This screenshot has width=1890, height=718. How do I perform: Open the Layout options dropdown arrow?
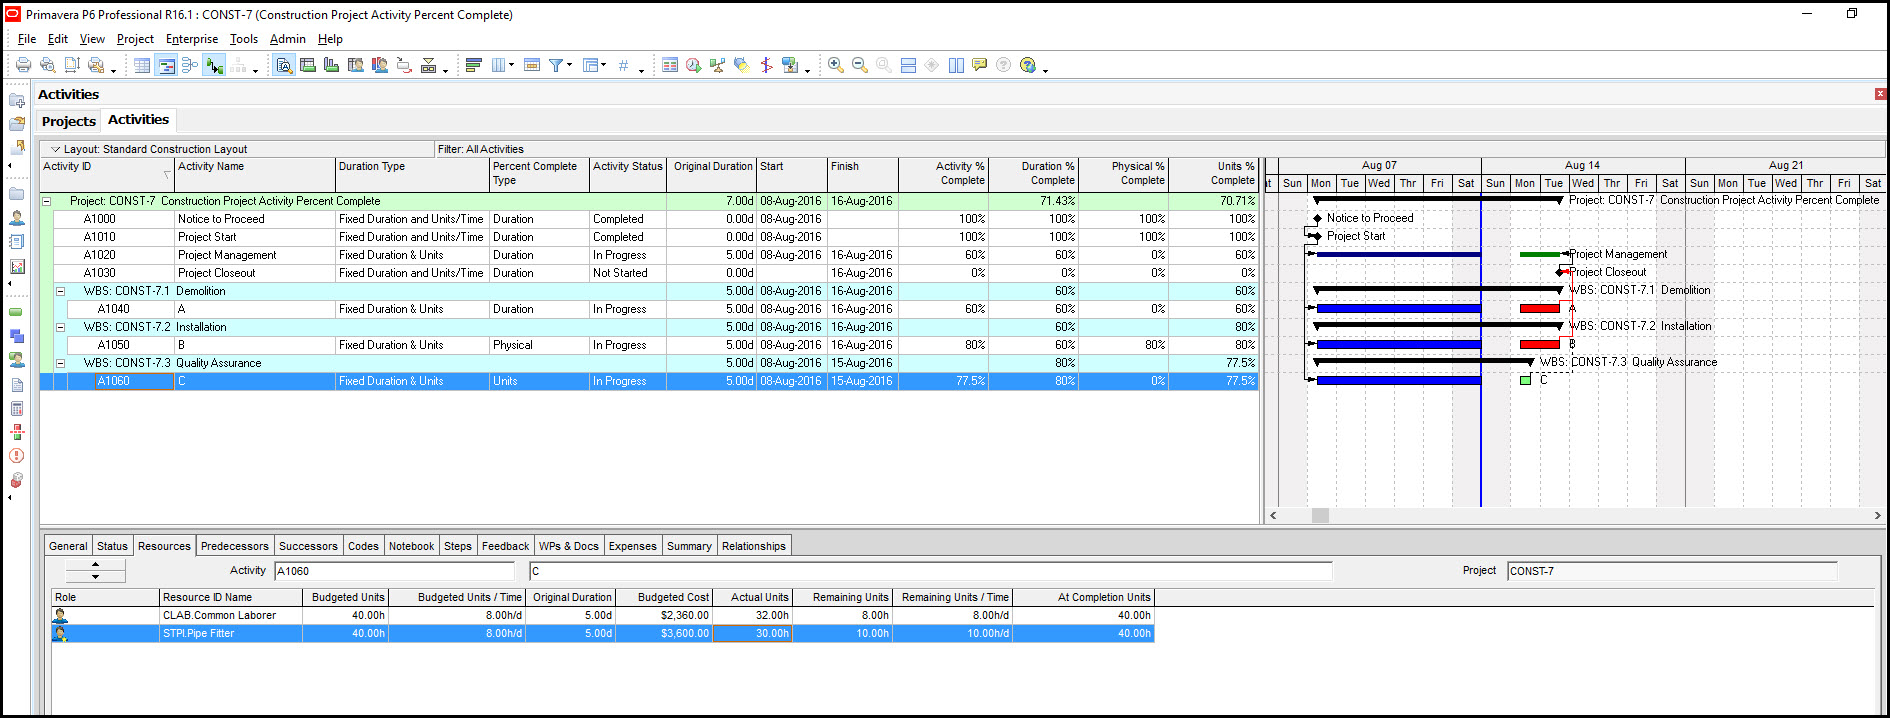tap(55, 149)
